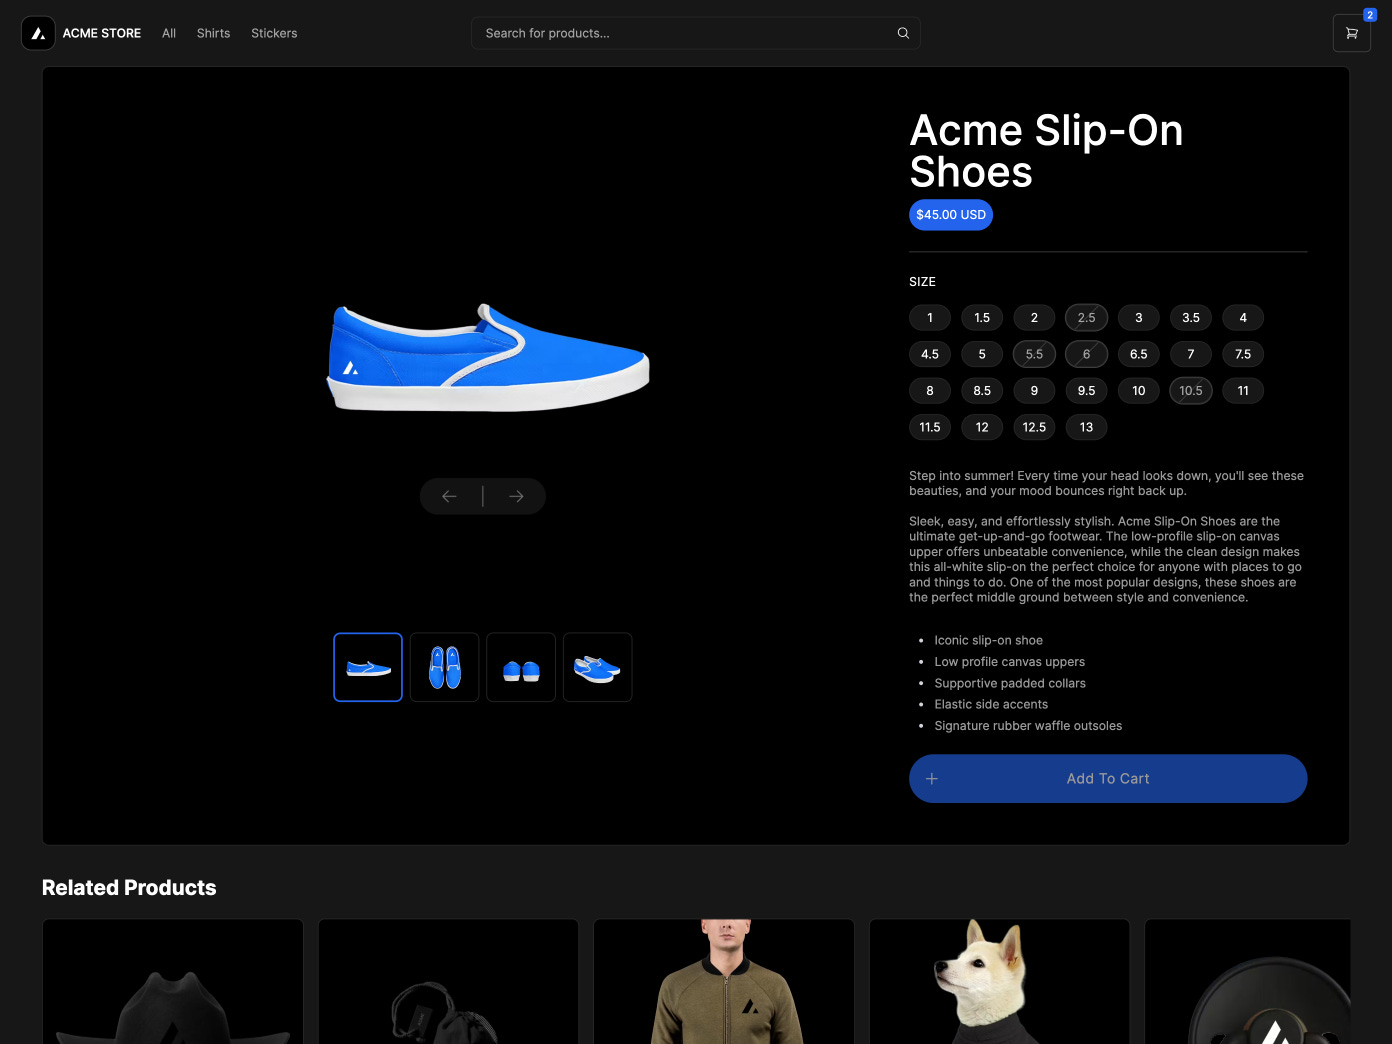Select size 2
The image size is (1392, 1044).
(x=1034, y=318)
